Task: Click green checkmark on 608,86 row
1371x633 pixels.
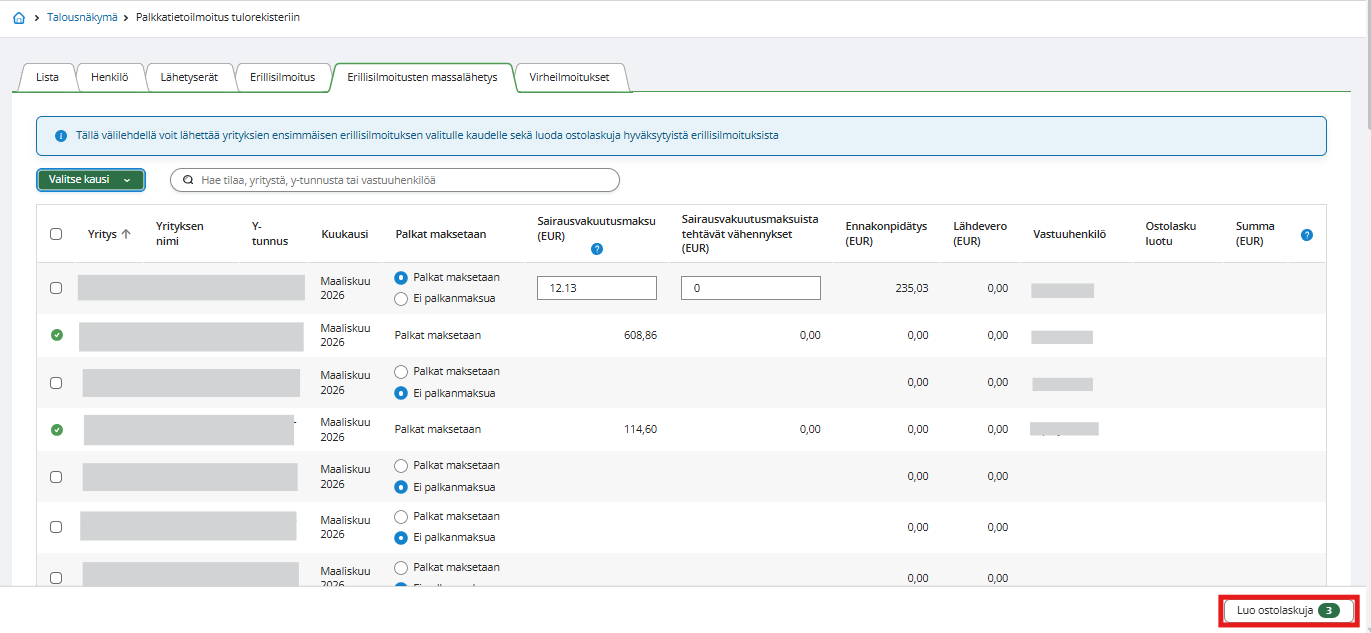Action: point(57,335)
